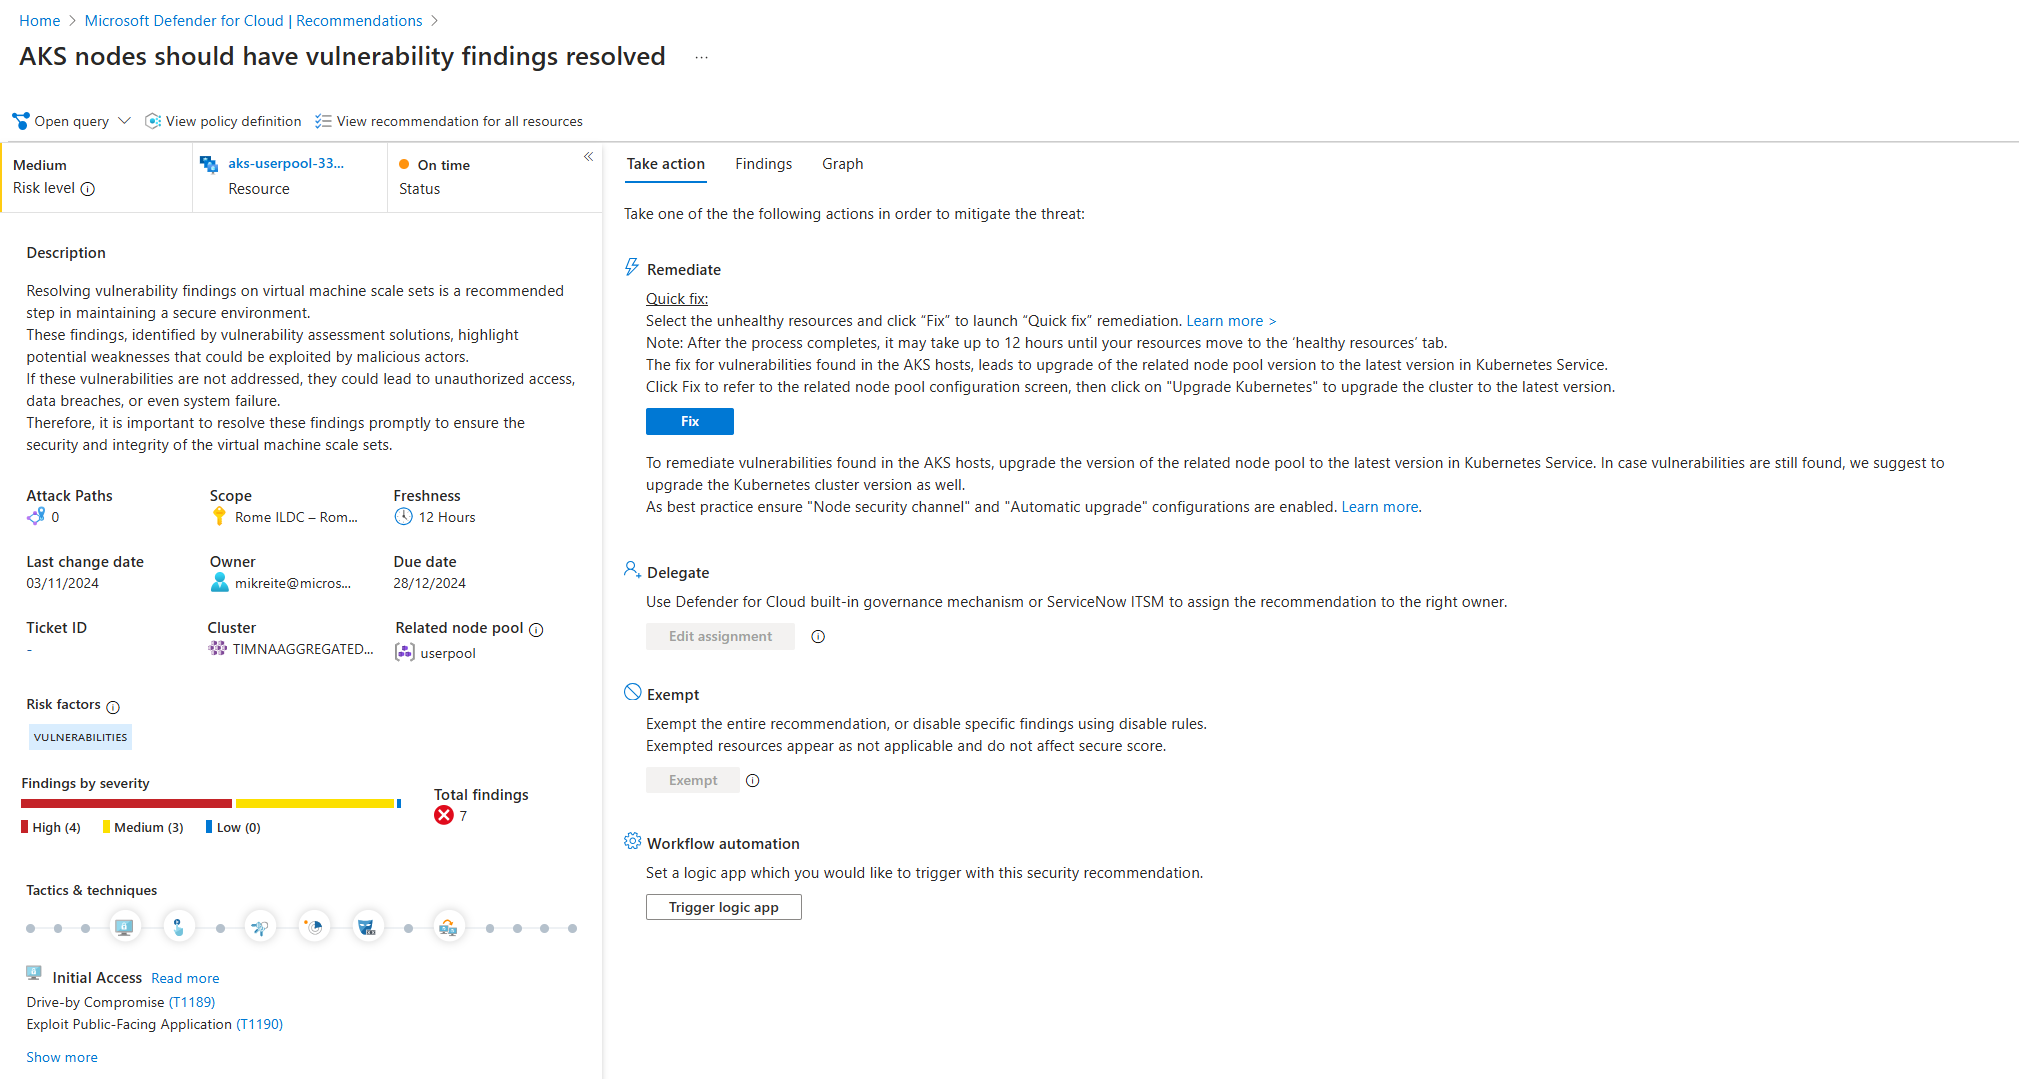Select the hand-pointer tactic icon in the timeline
The image size is (2019, 1079).
click(178, 928)
